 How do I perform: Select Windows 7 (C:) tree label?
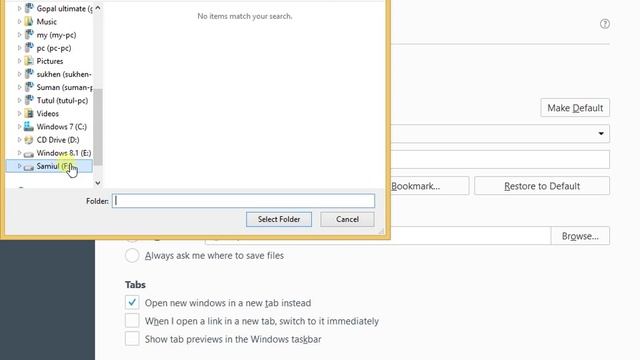tap(62, 127)
